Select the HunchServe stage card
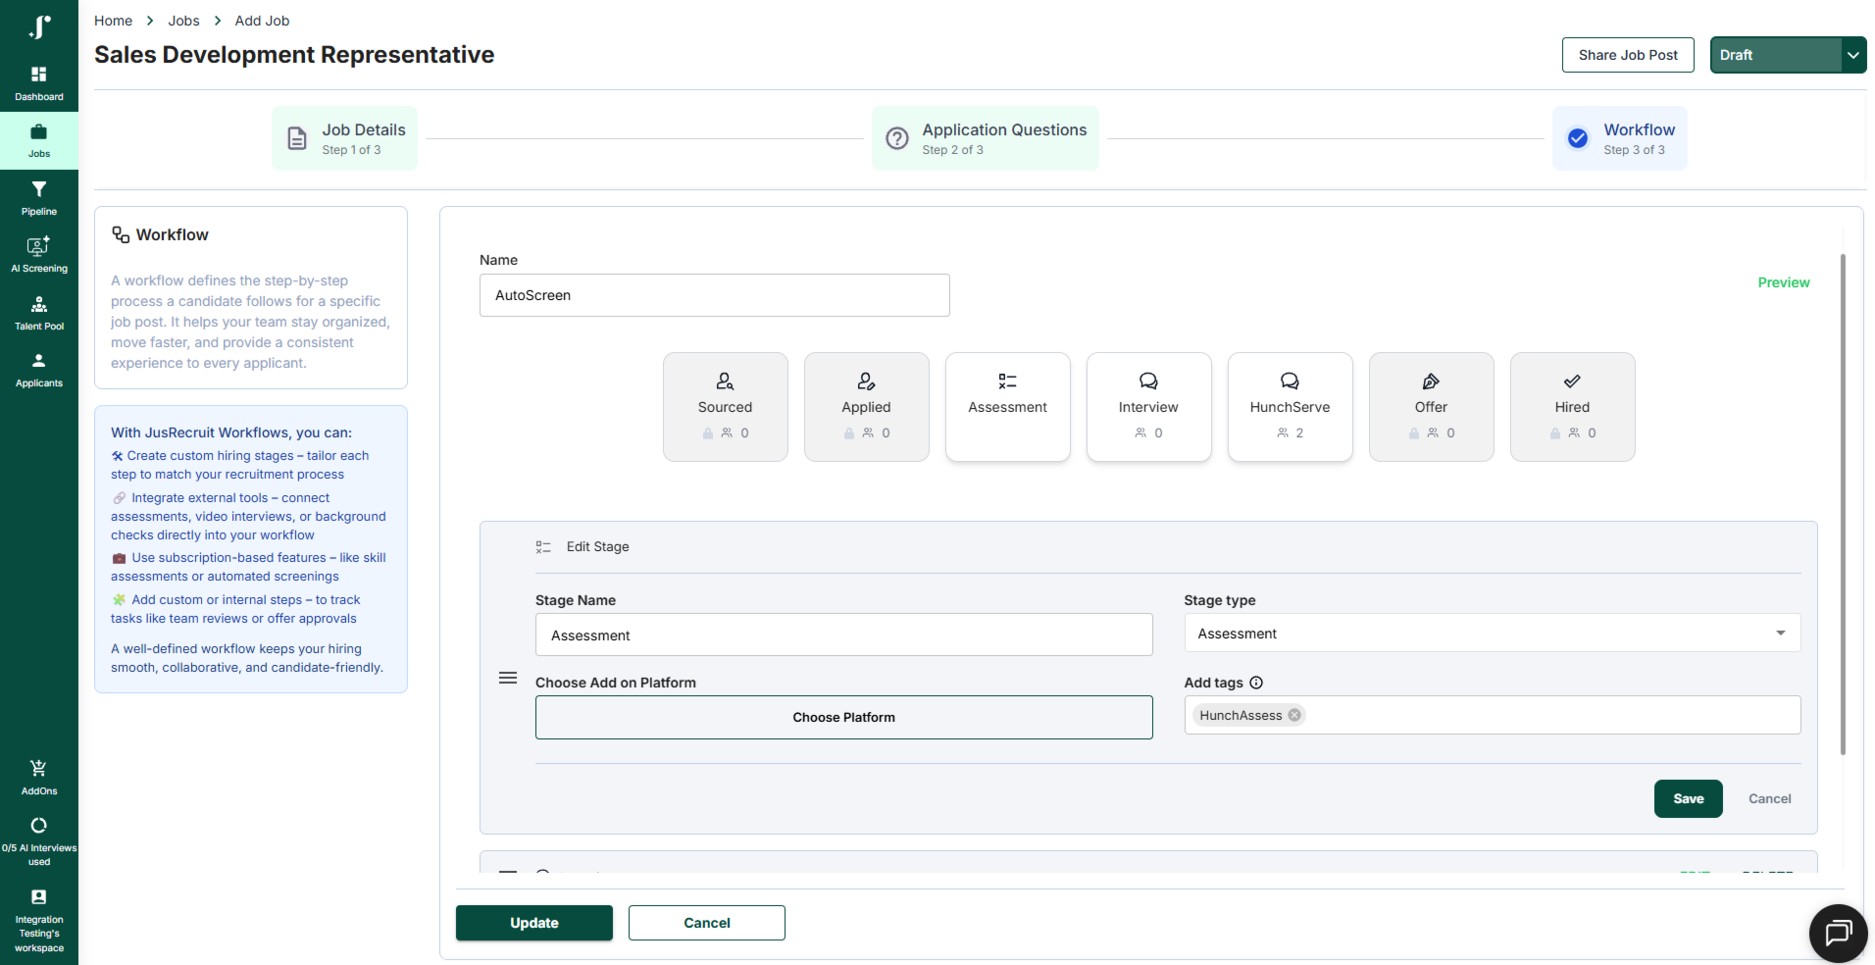Image resolution: width=1875 pixels, height=965 pixels. click(x=1290, y=407)
